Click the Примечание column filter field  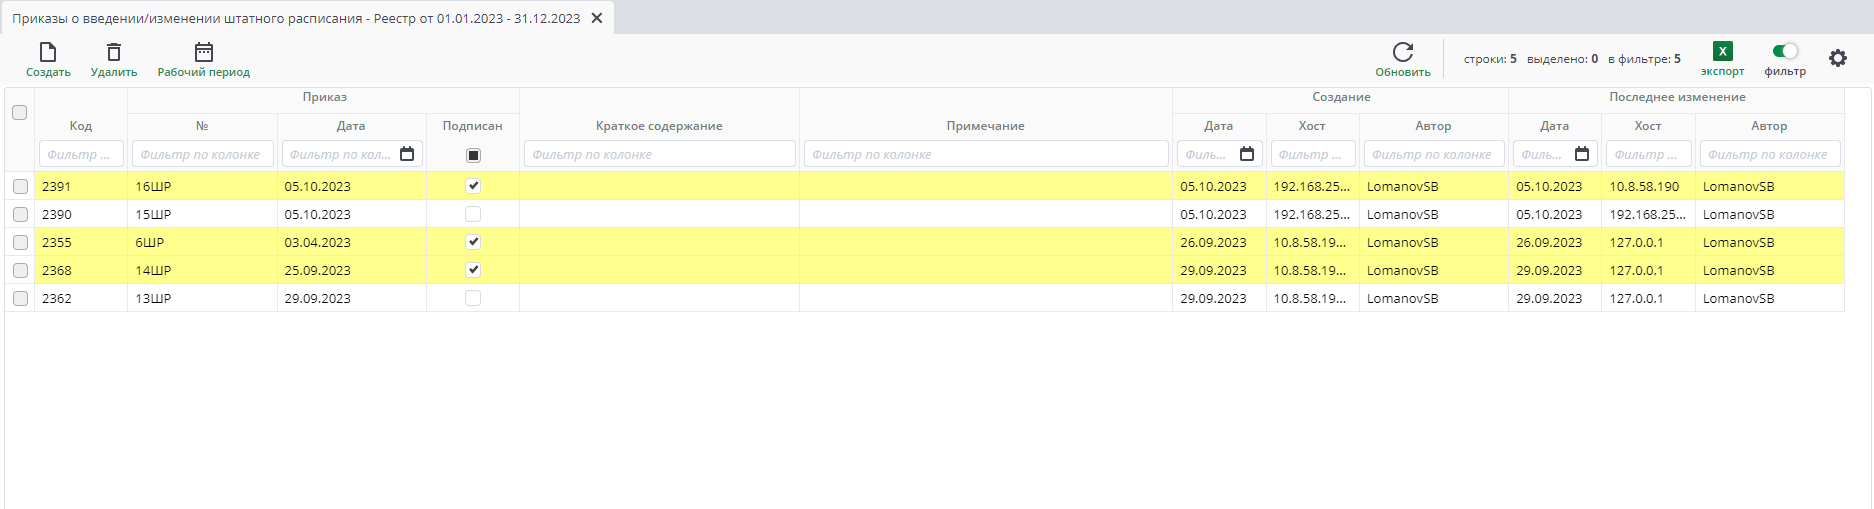pos(986,154)
